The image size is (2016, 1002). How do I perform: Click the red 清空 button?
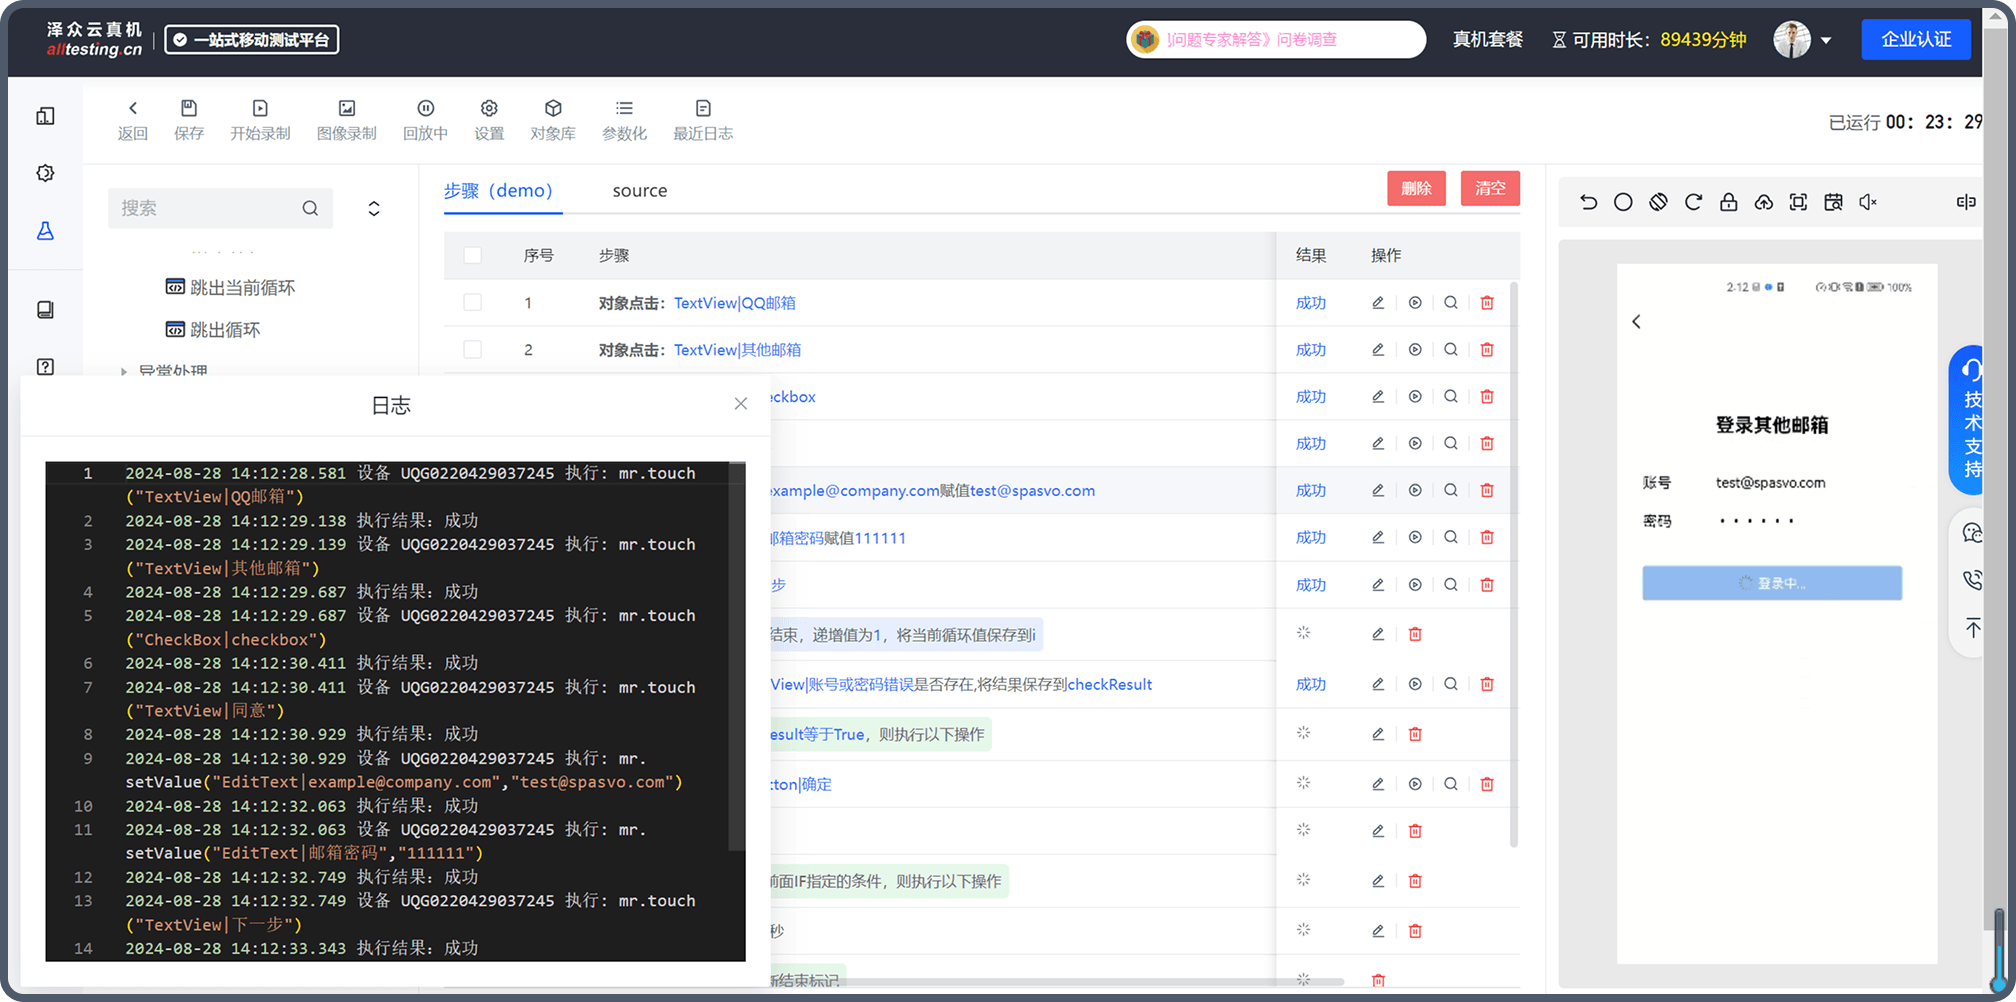click(1490, 188)
